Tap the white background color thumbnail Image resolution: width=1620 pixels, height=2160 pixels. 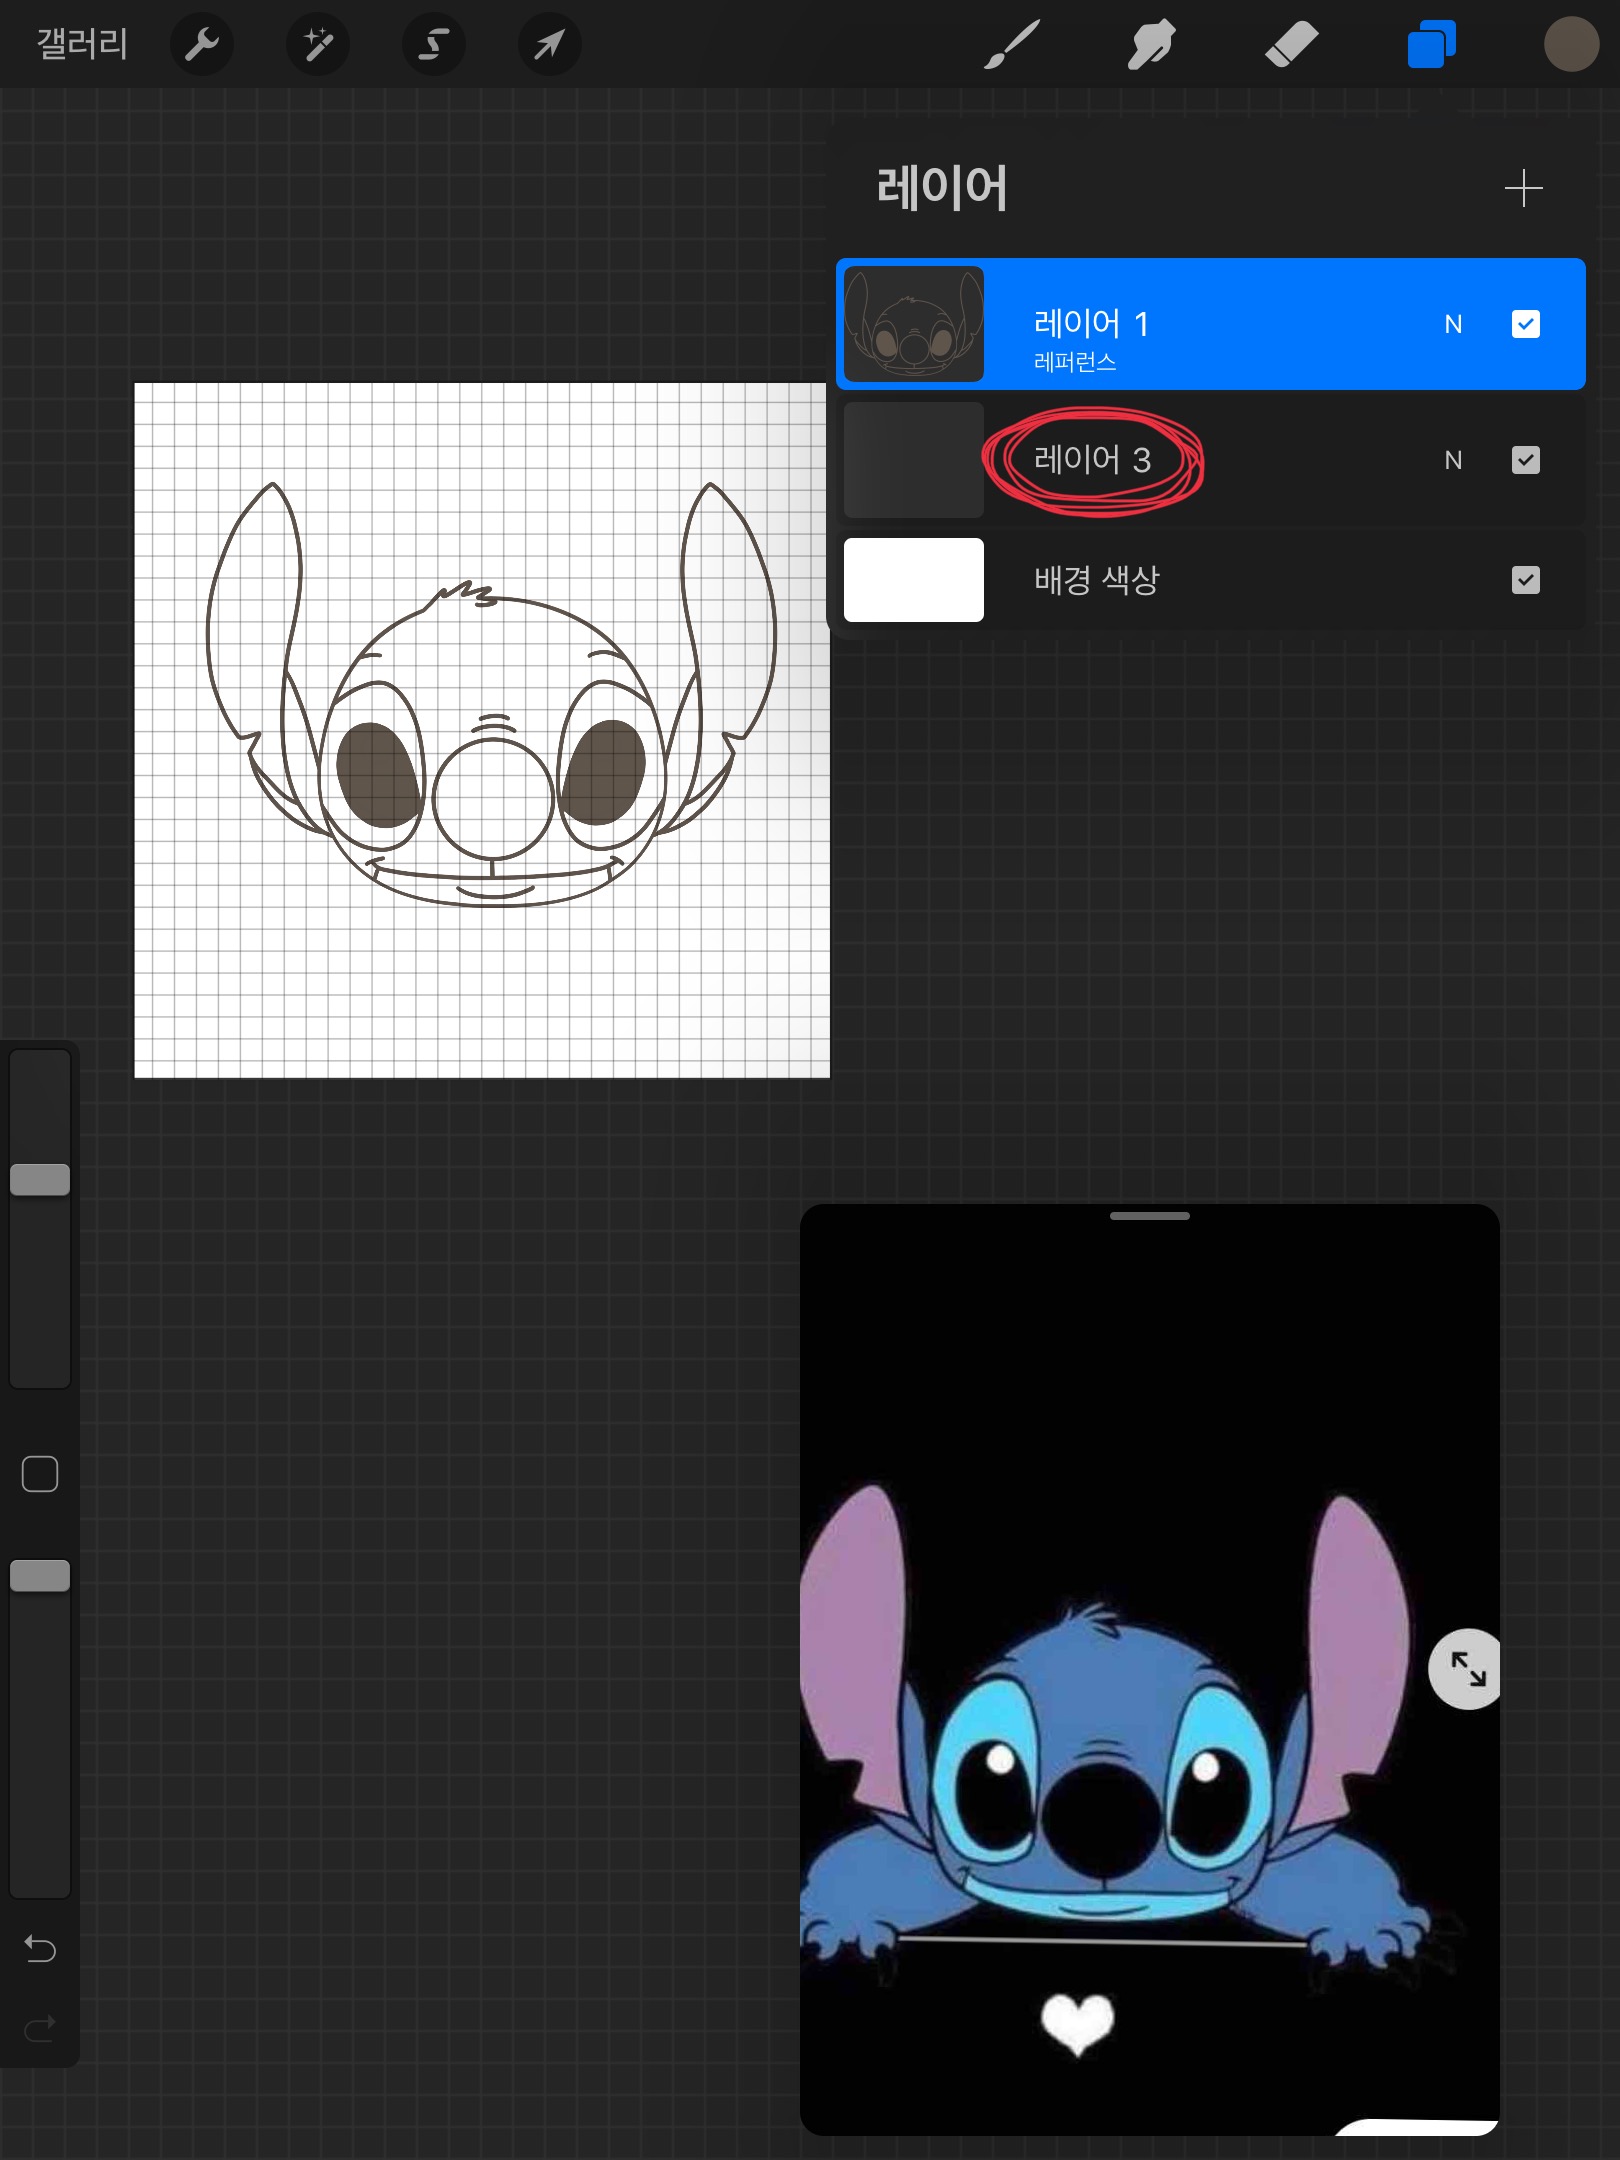tap(913, 580)
